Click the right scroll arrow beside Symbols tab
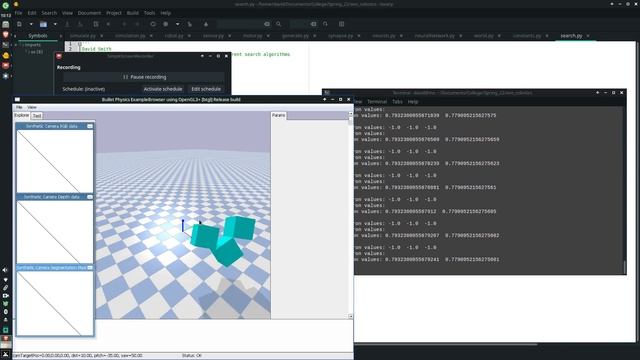Image resolution: width=640 pixels, height=360 pixels. [x=61, y=36]
